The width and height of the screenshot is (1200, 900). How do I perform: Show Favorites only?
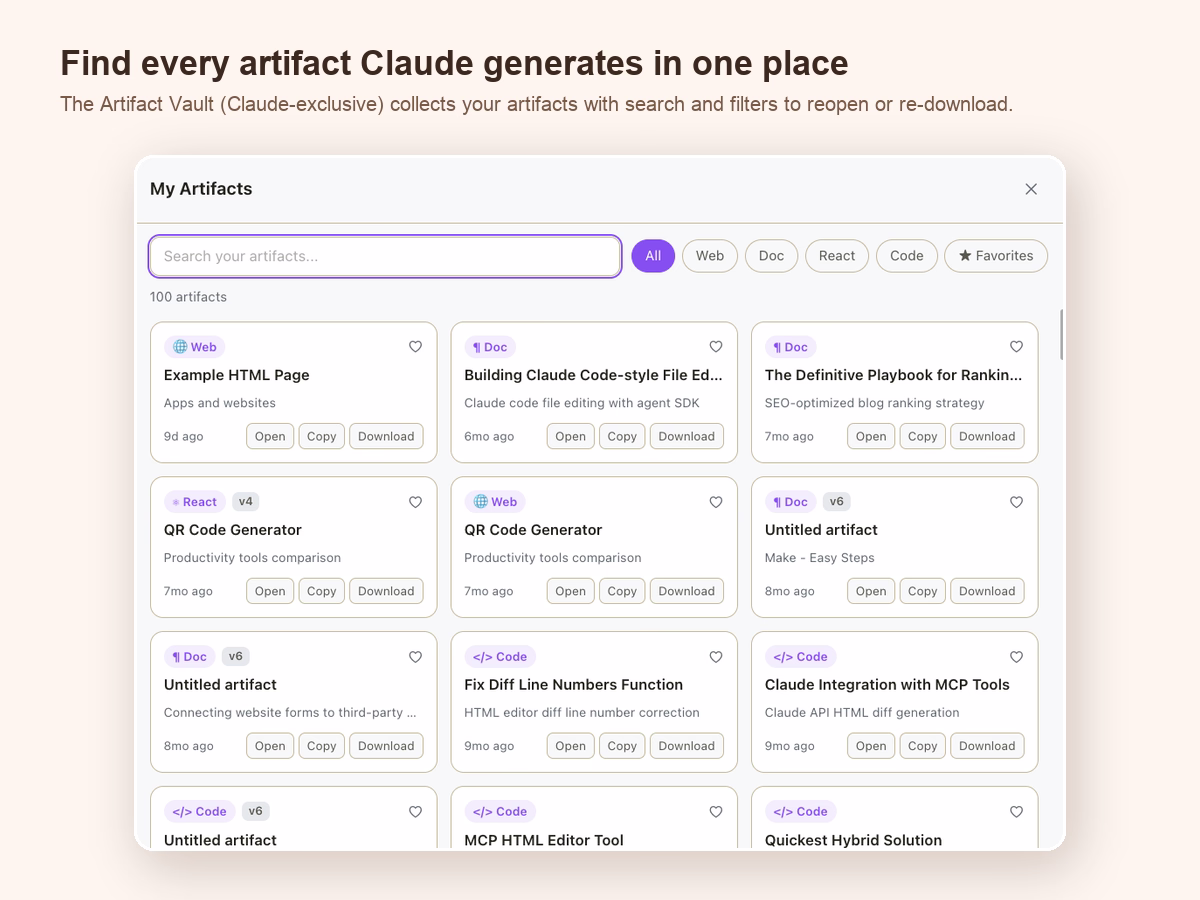tap(996, 256)
